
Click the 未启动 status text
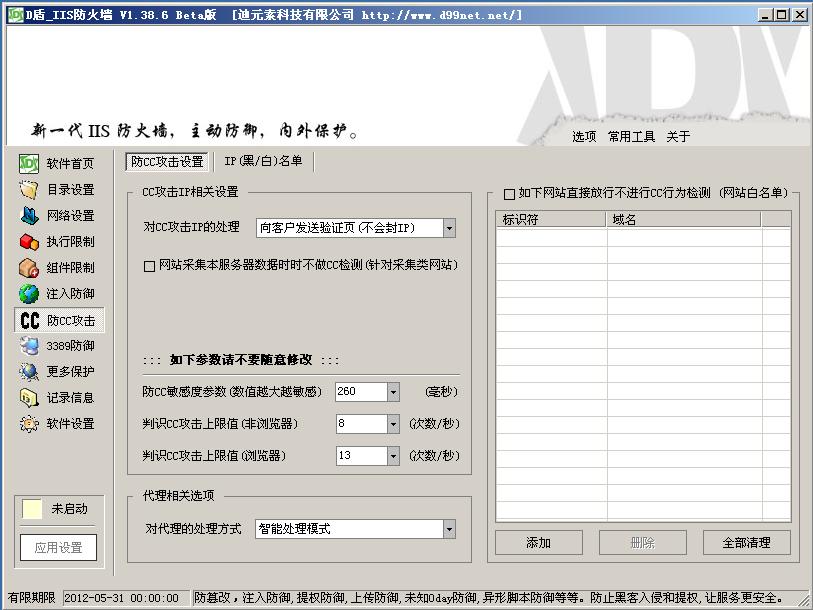pyautogui.click(x=69, y=509)
